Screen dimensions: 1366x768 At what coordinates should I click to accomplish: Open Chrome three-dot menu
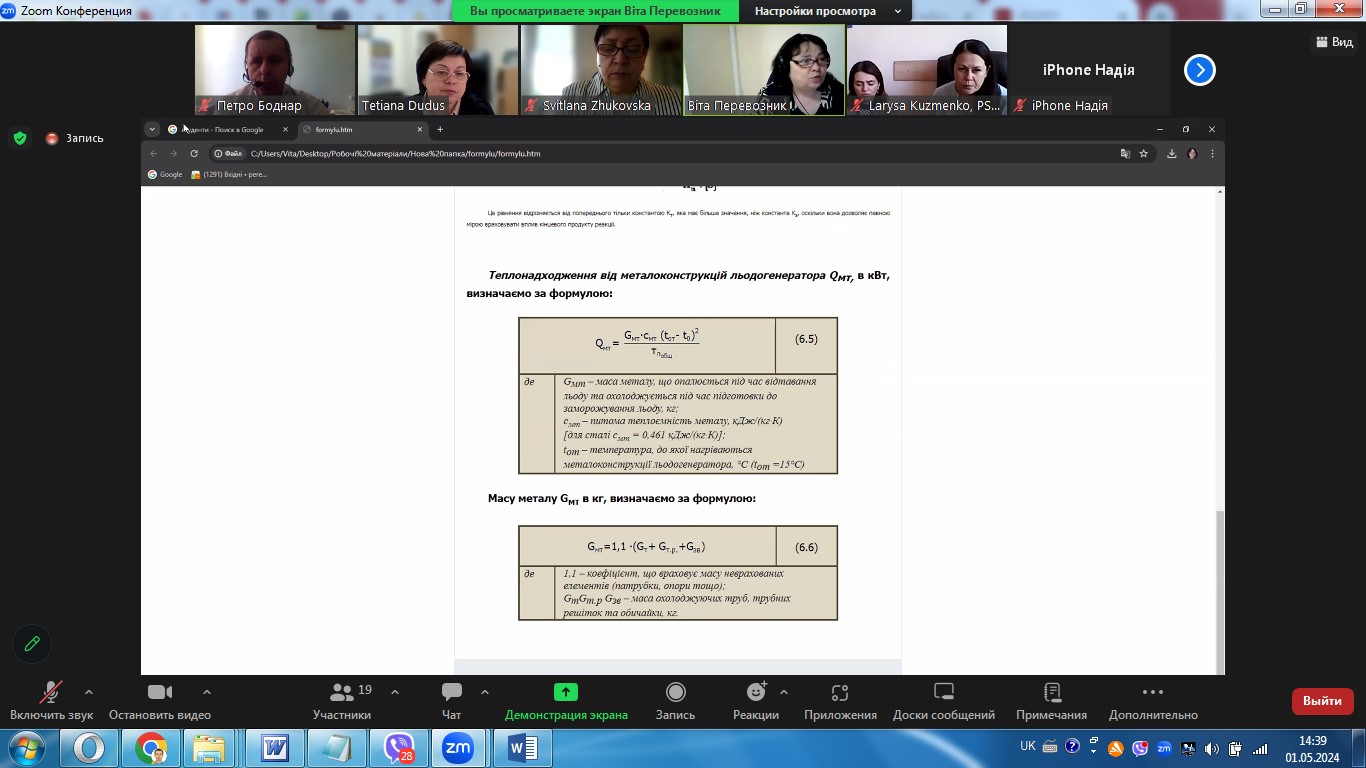click(1212, 154)
